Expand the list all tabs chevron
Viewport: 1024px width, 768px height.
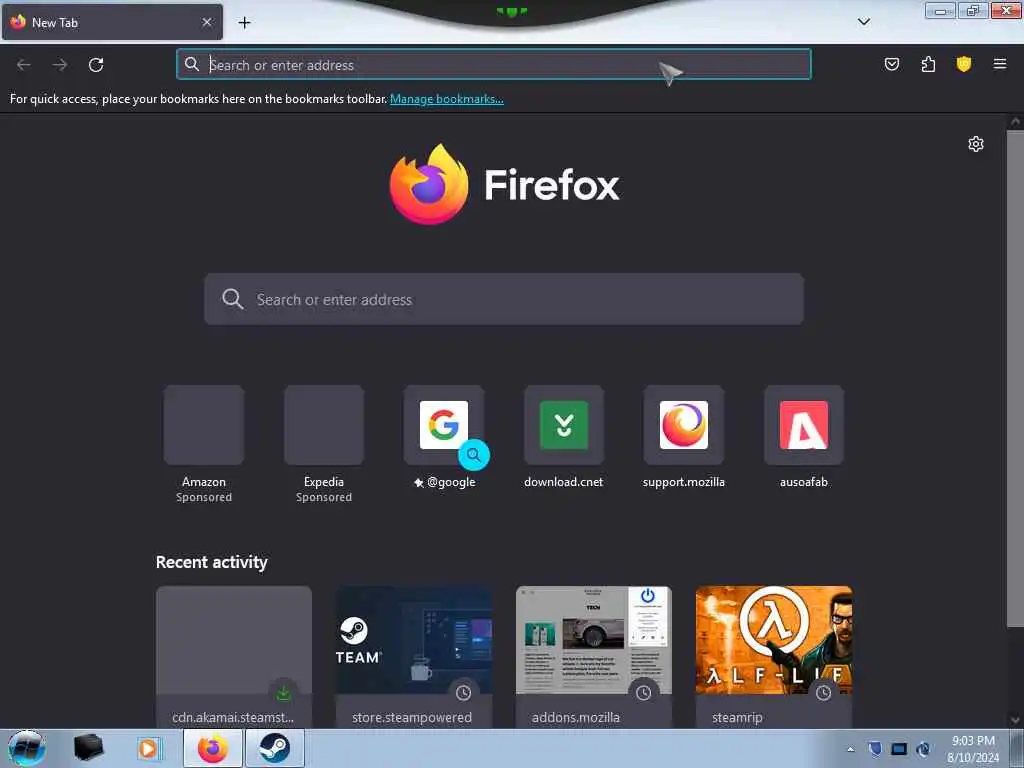pos(864,22)
